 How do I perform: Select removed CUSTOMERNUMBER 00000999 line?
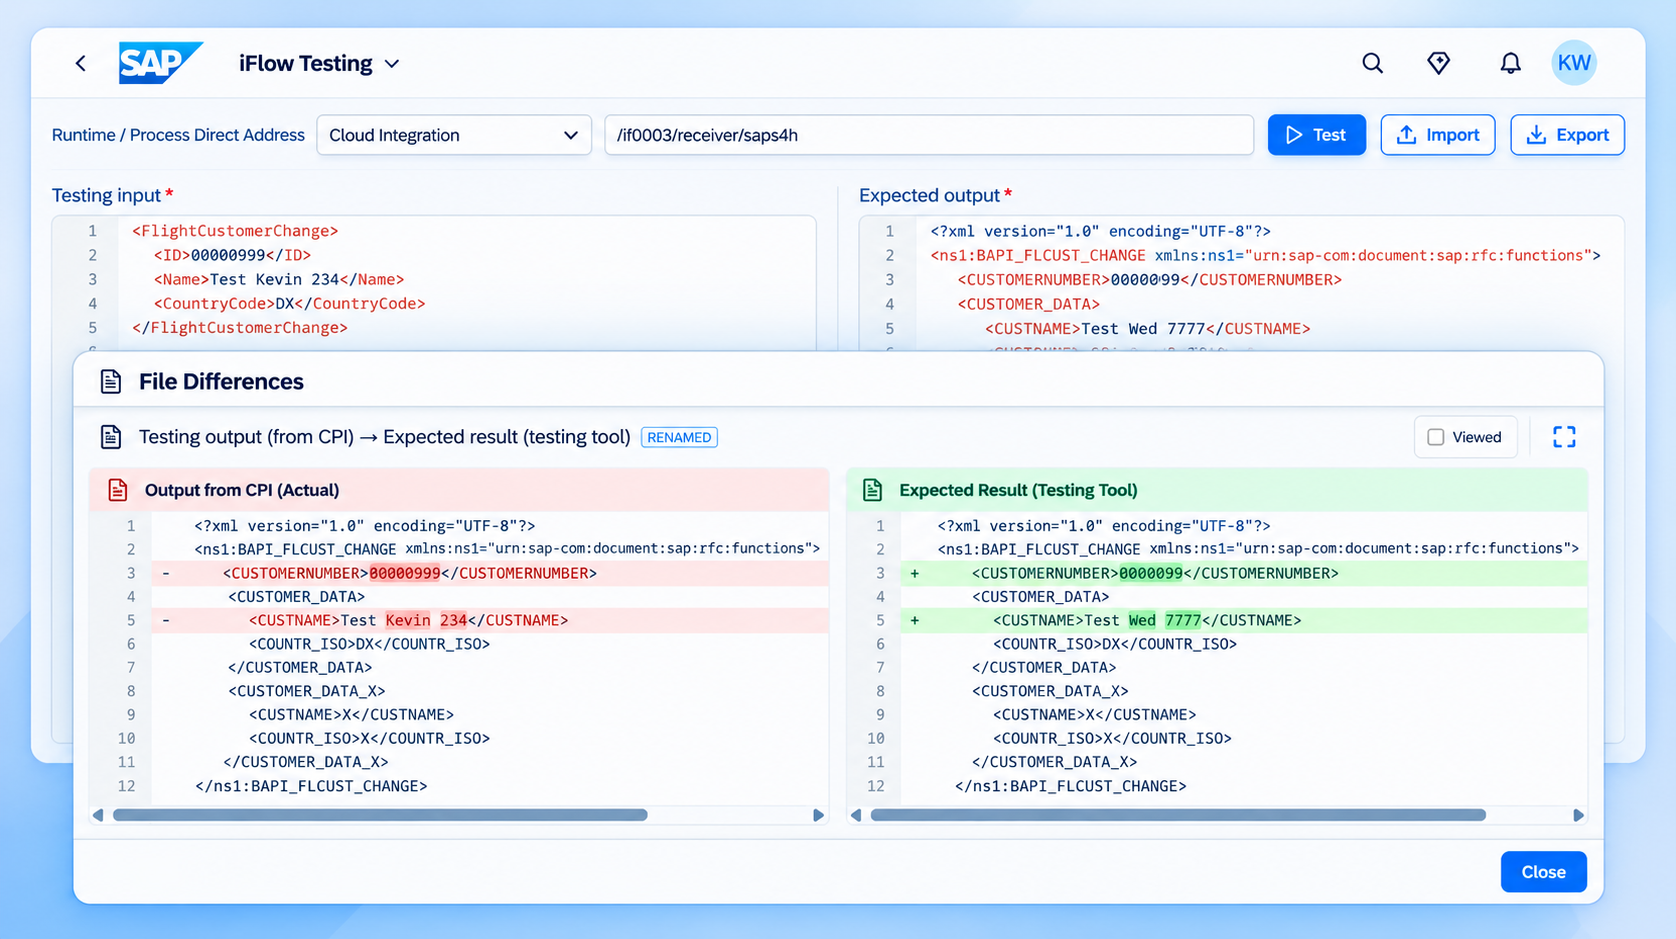coord(490,573)
